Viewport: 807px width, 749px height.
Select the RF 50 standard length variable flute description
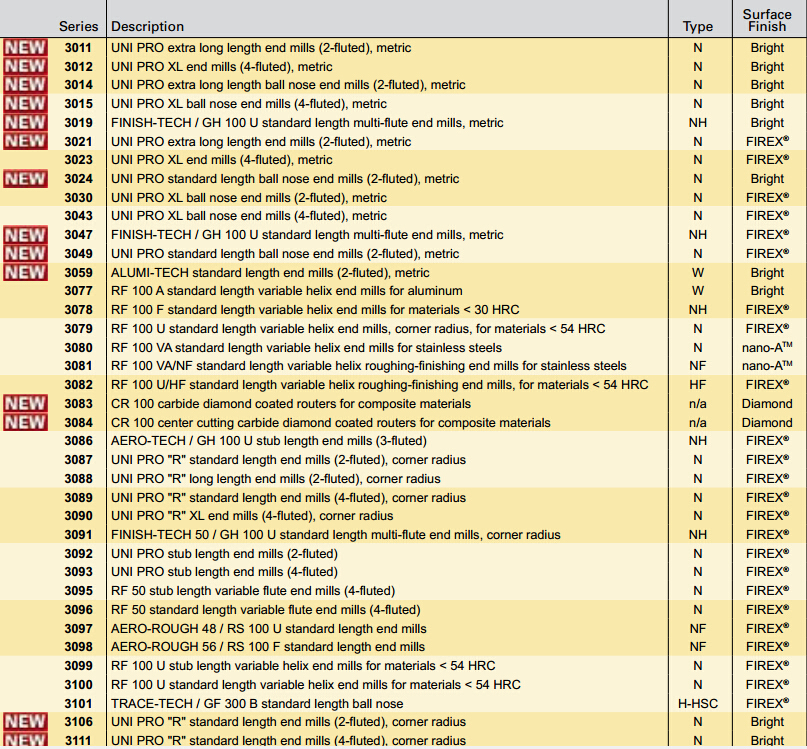pos(266,610)
